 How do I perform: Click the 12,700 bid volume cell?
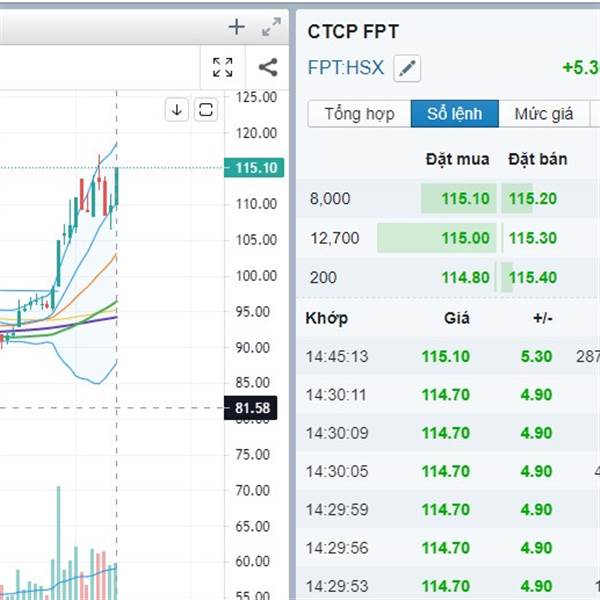(x=335, y=238)
